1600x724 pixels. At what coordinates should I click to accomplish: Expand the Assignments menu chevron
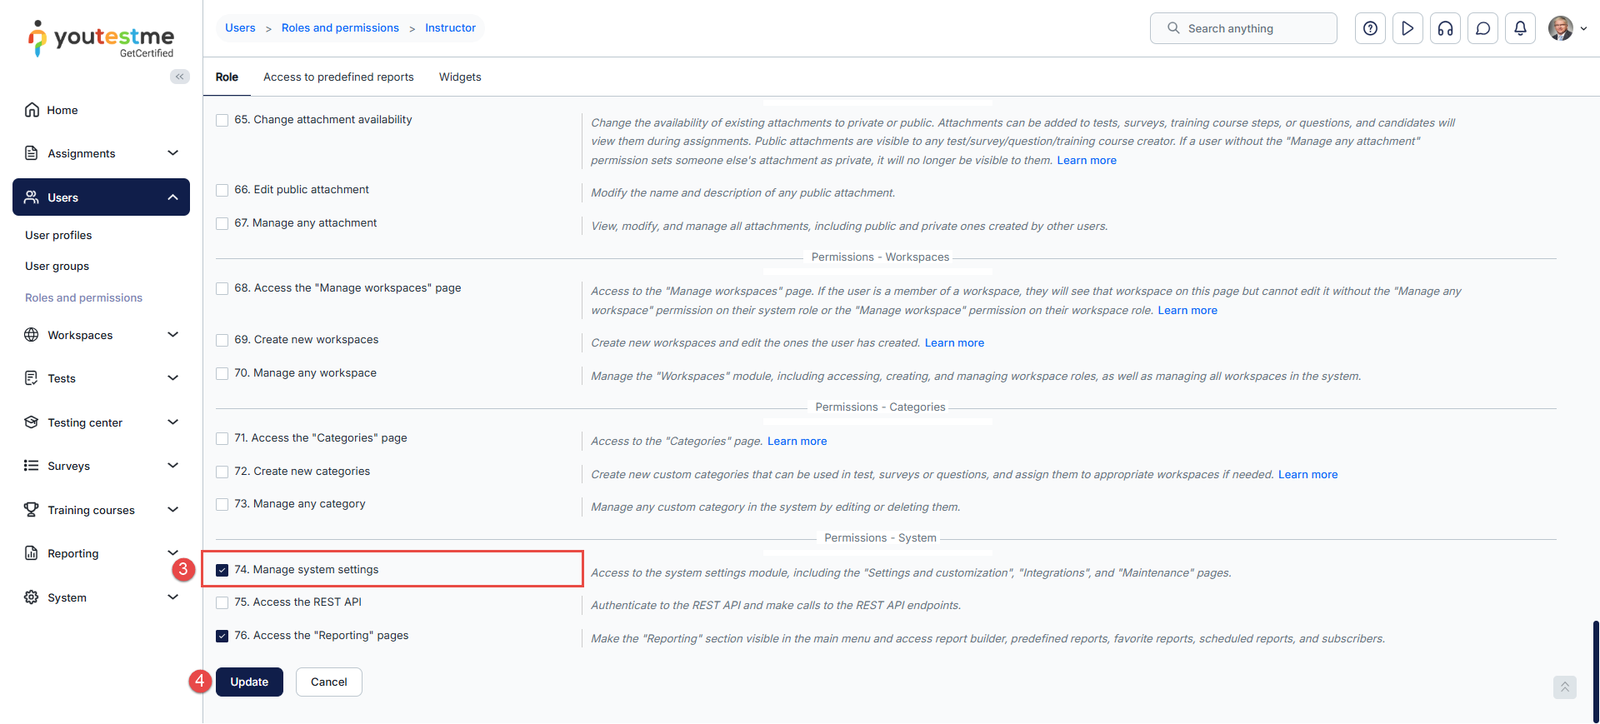172,153
